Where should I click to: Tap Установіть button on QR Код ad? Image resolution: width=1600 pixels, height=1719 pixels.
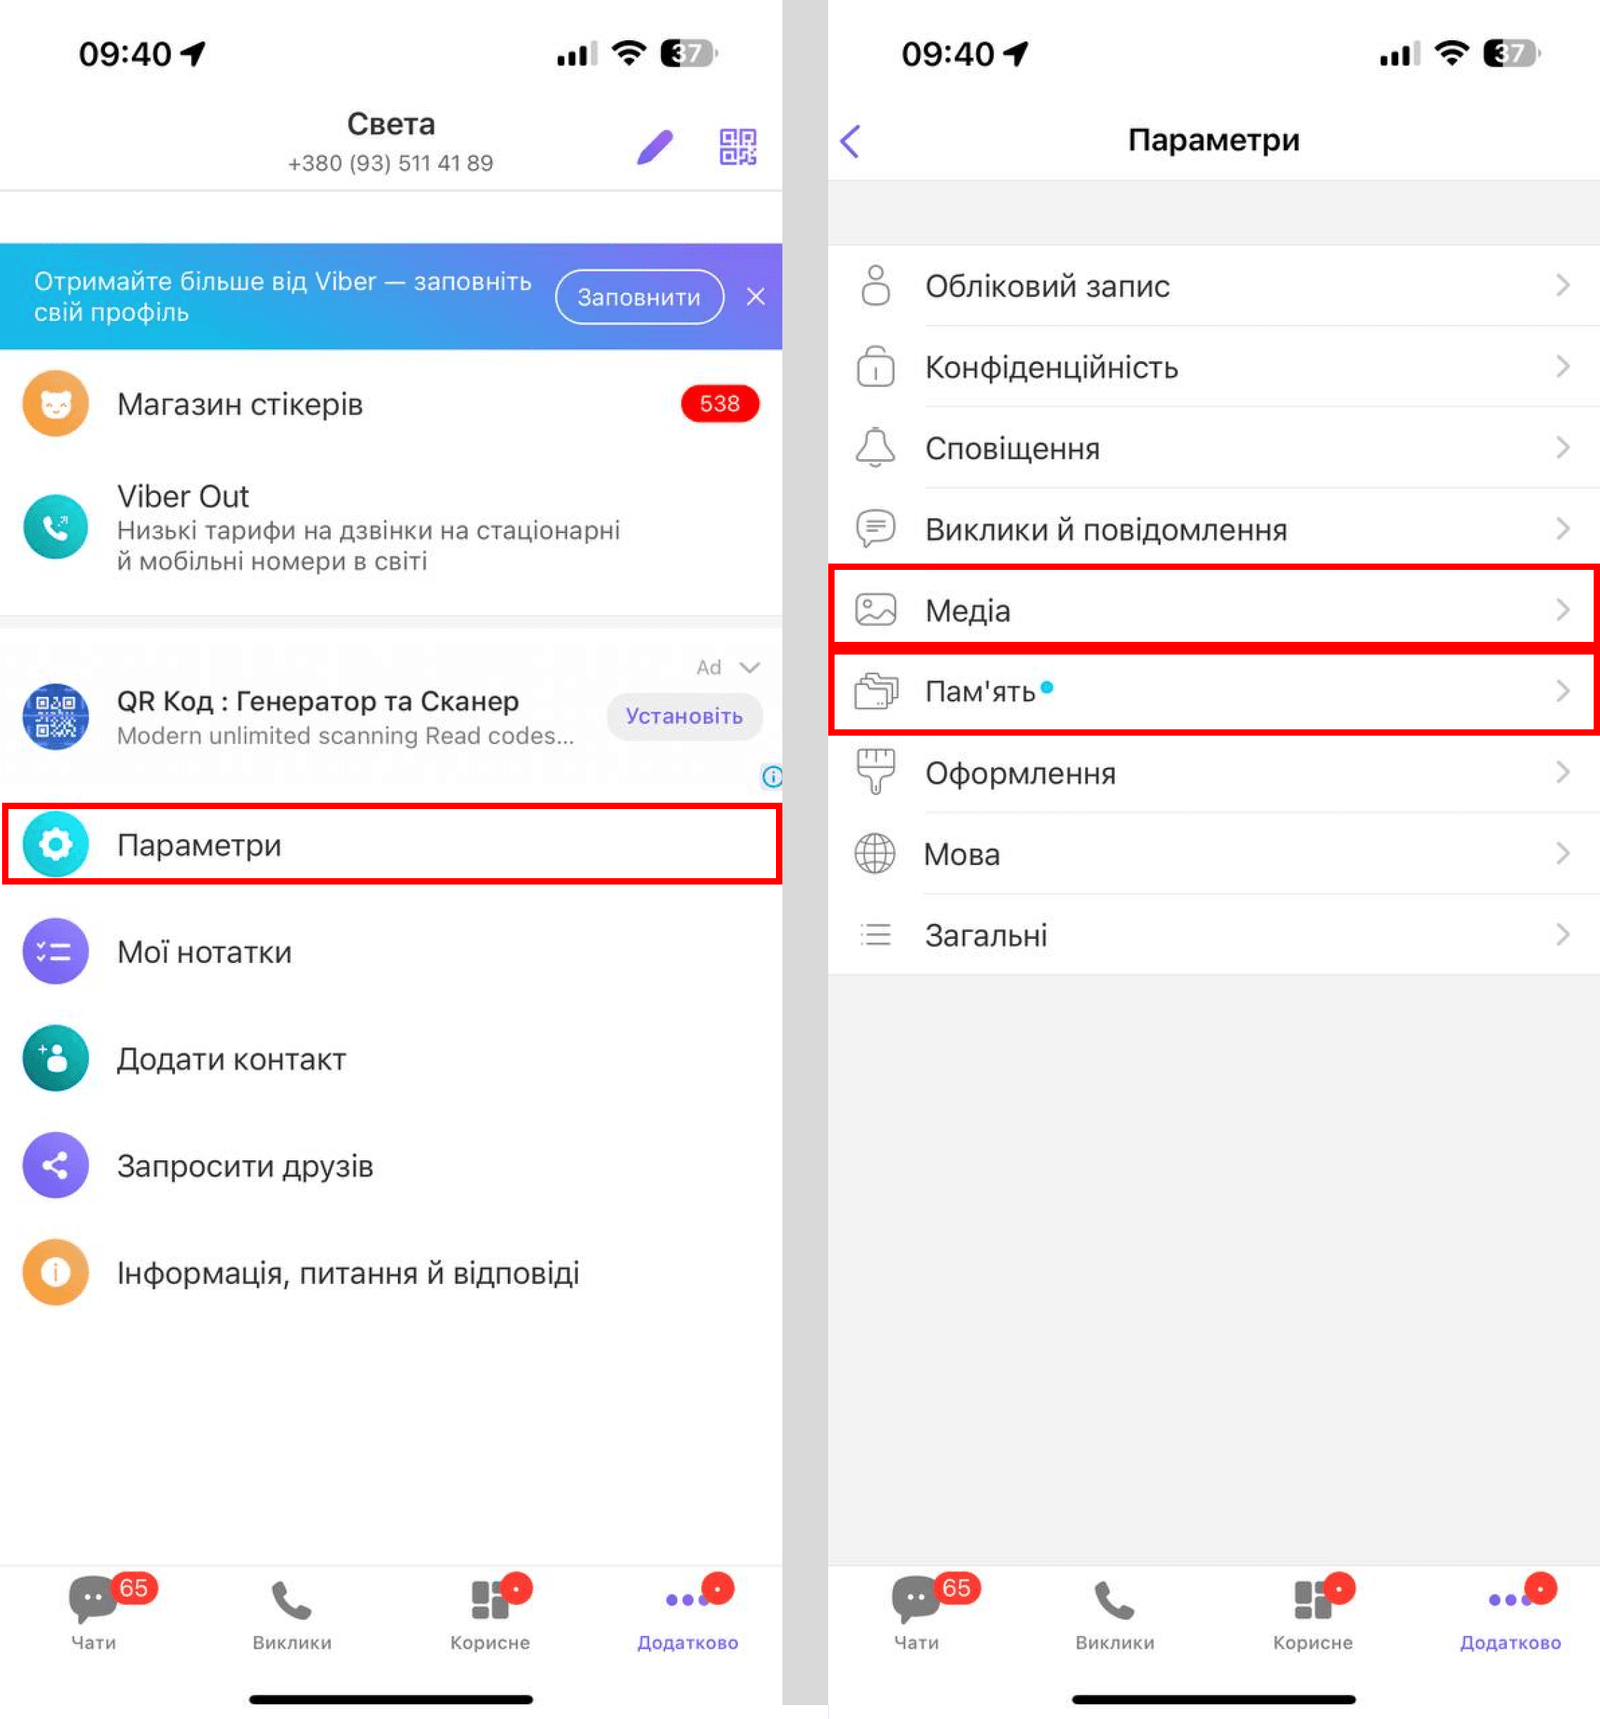pos(684,716)
